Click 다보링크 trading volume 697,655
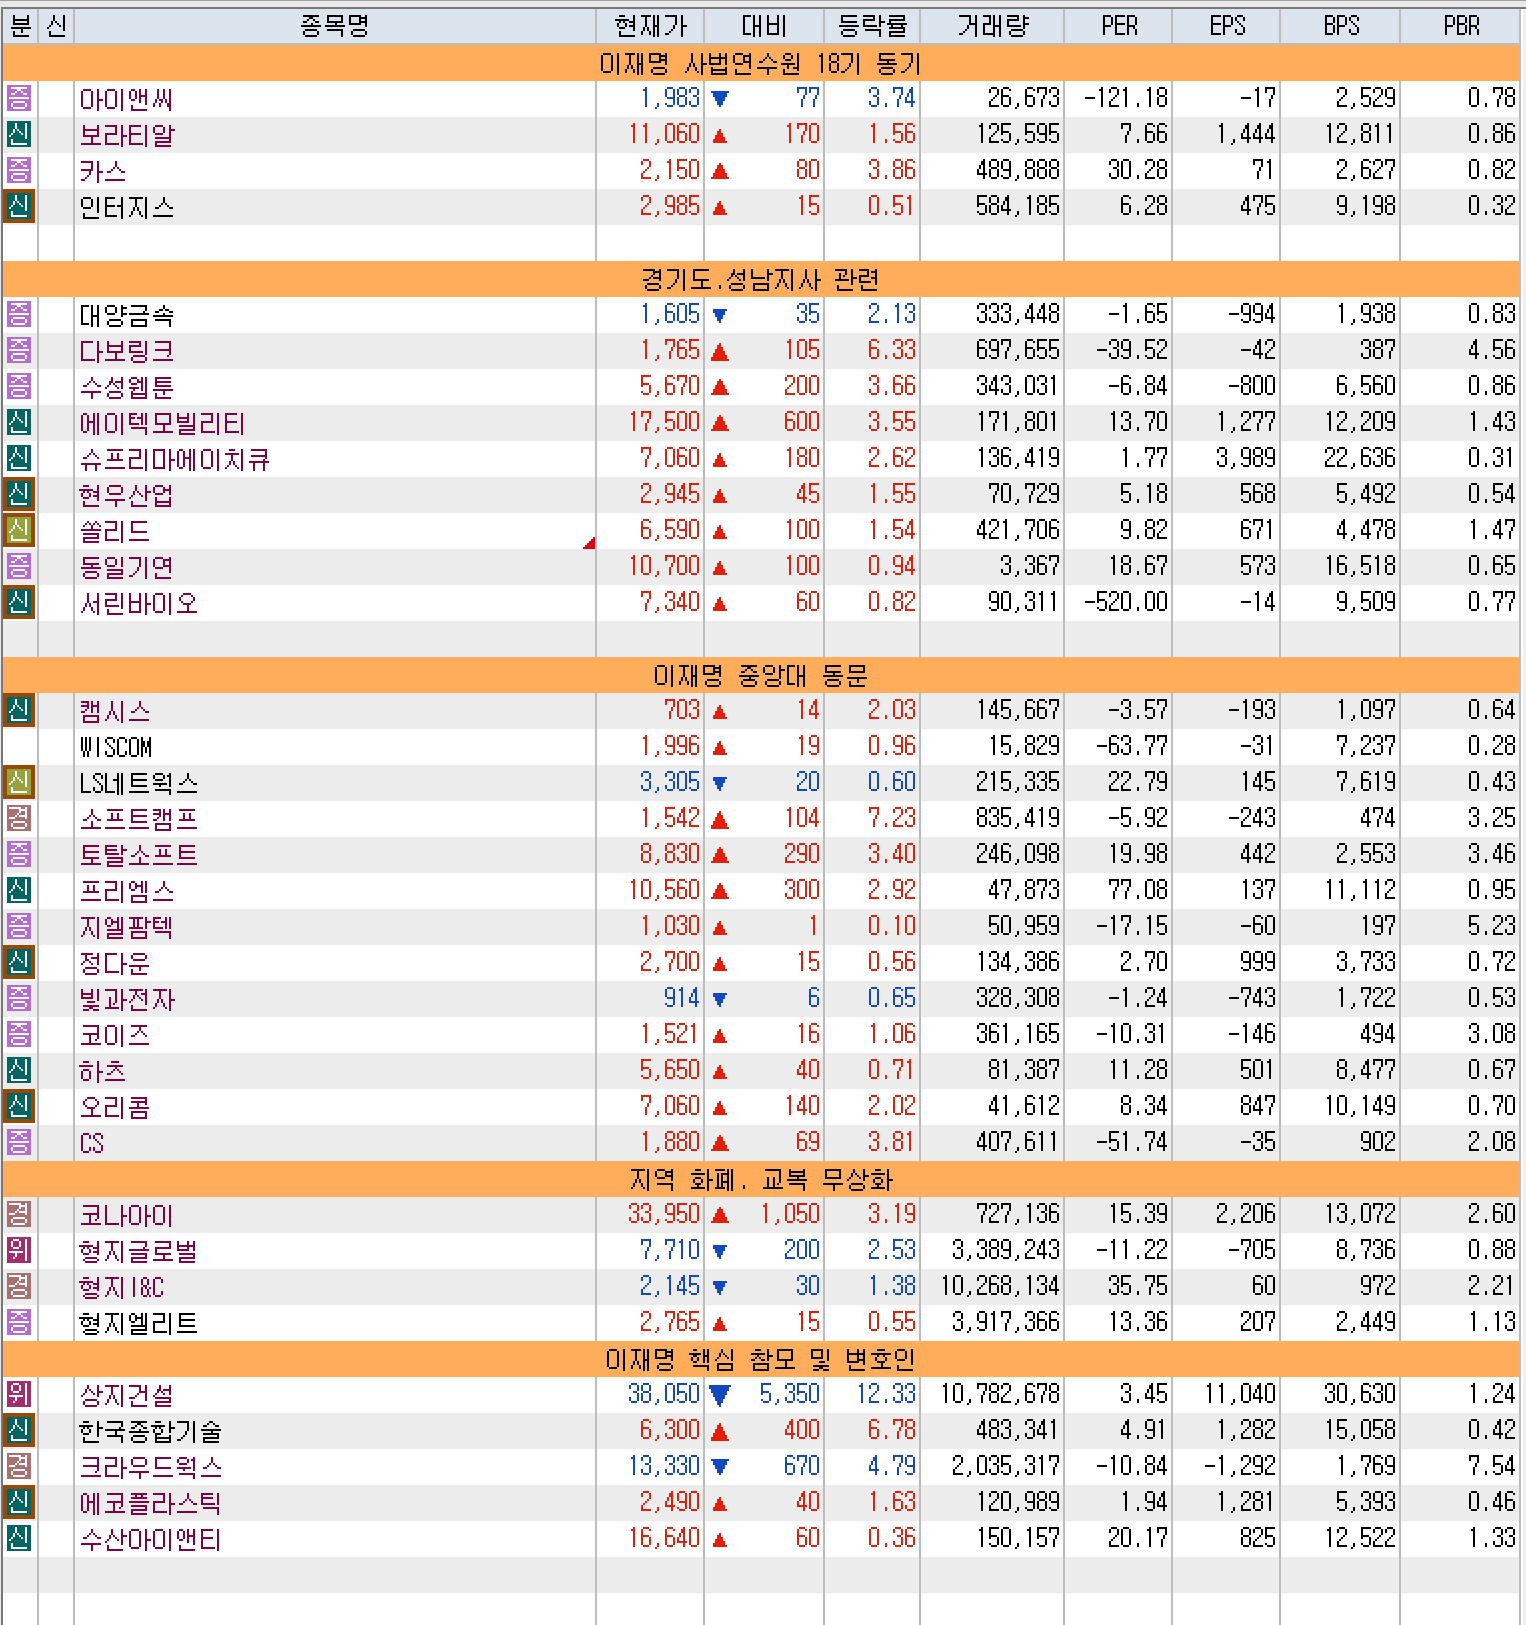 click(1018, 350)
